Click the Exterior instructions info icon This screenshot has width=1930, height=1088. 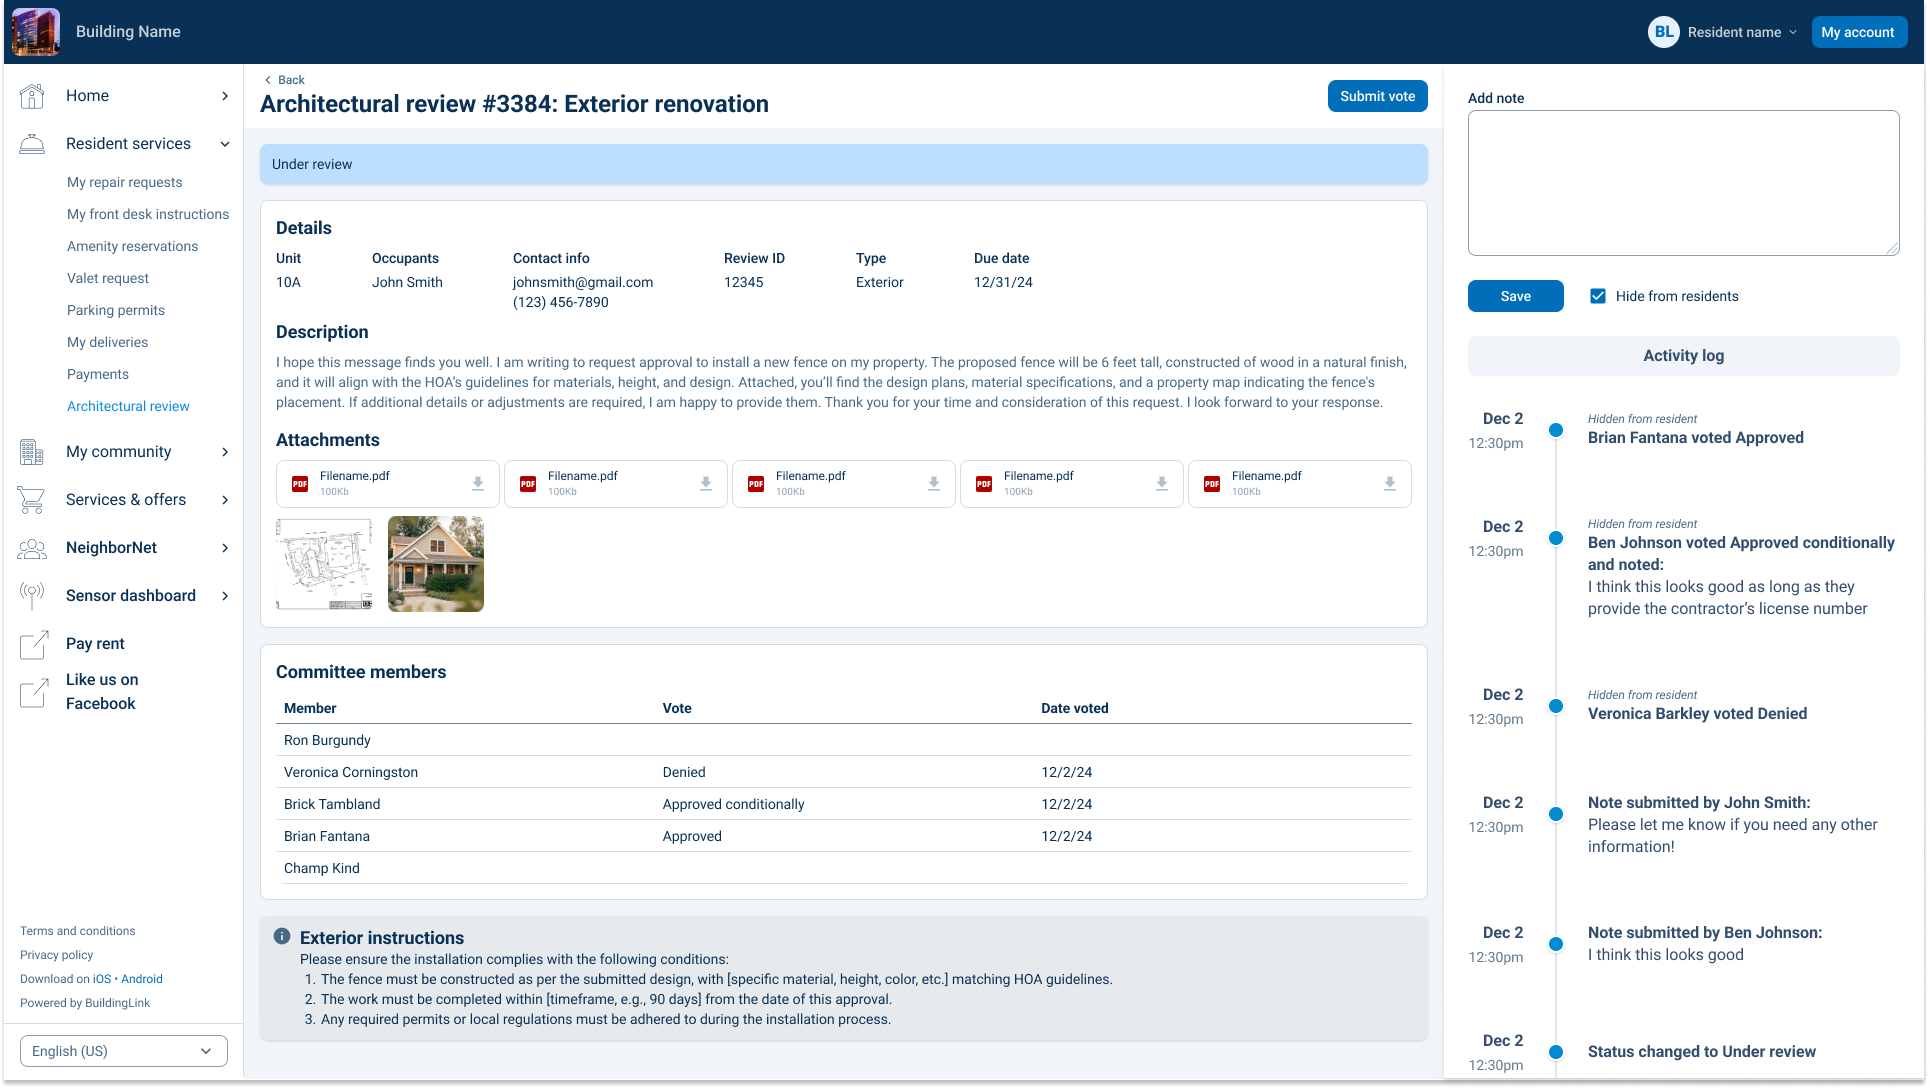pos(282,937)
